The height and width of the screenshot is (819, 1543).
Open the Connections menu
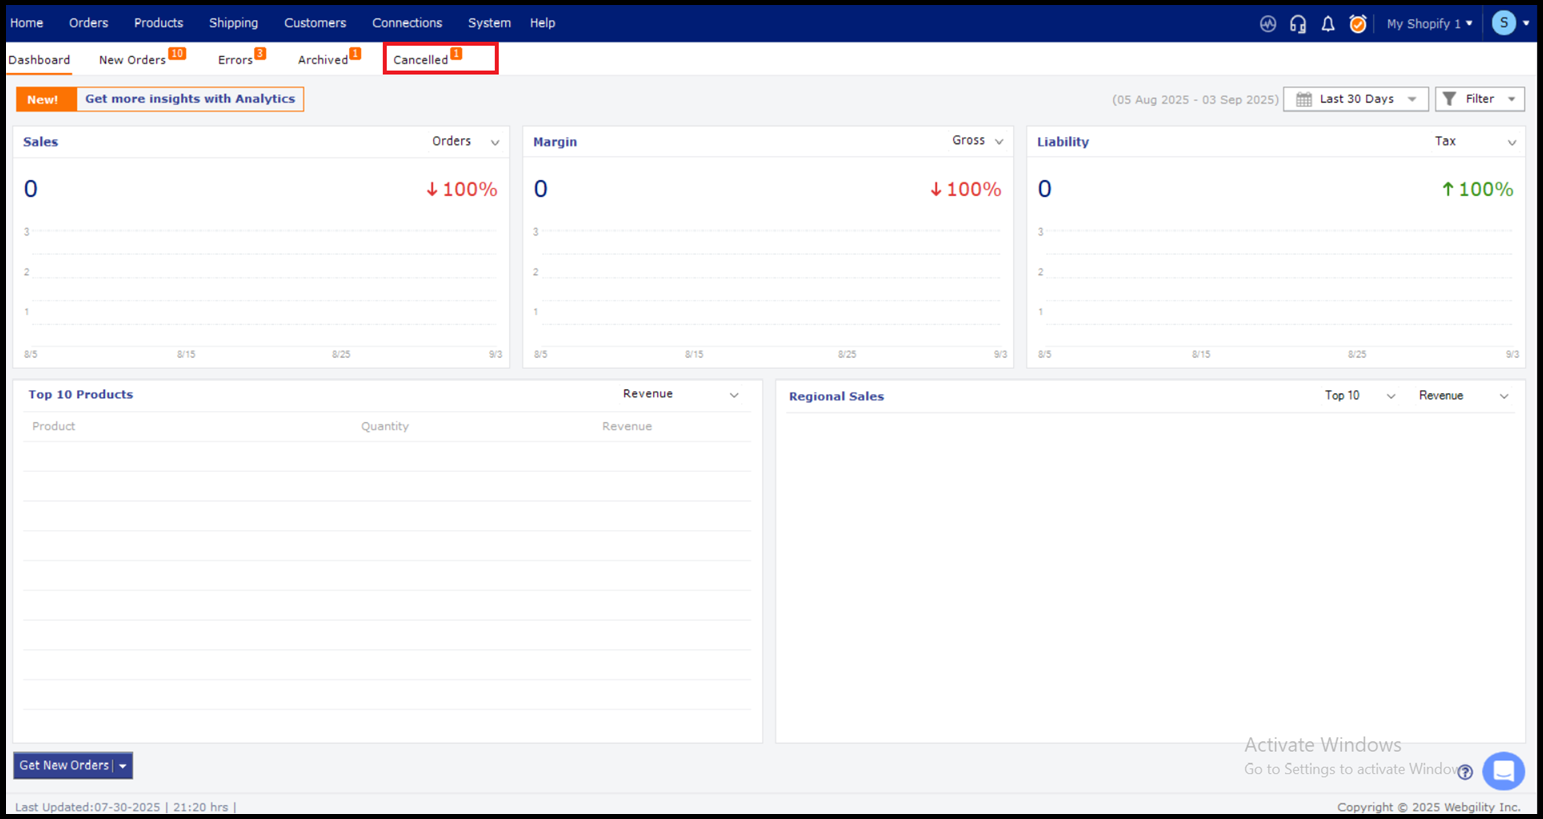(407, 23)
